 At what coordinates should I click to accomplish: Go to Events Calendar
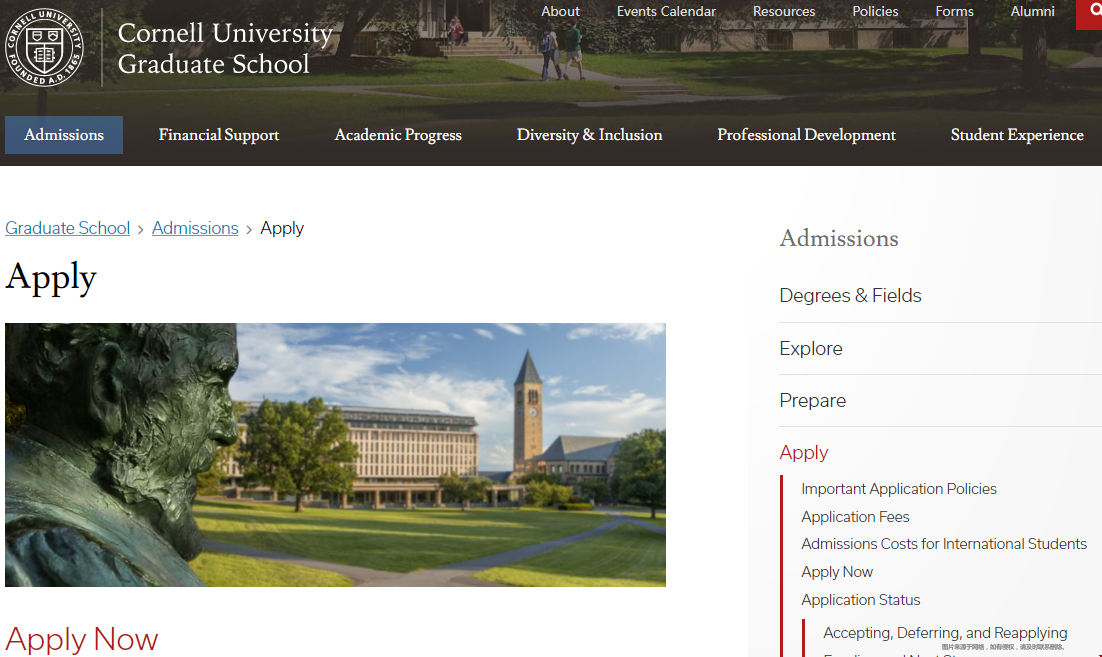666,11
